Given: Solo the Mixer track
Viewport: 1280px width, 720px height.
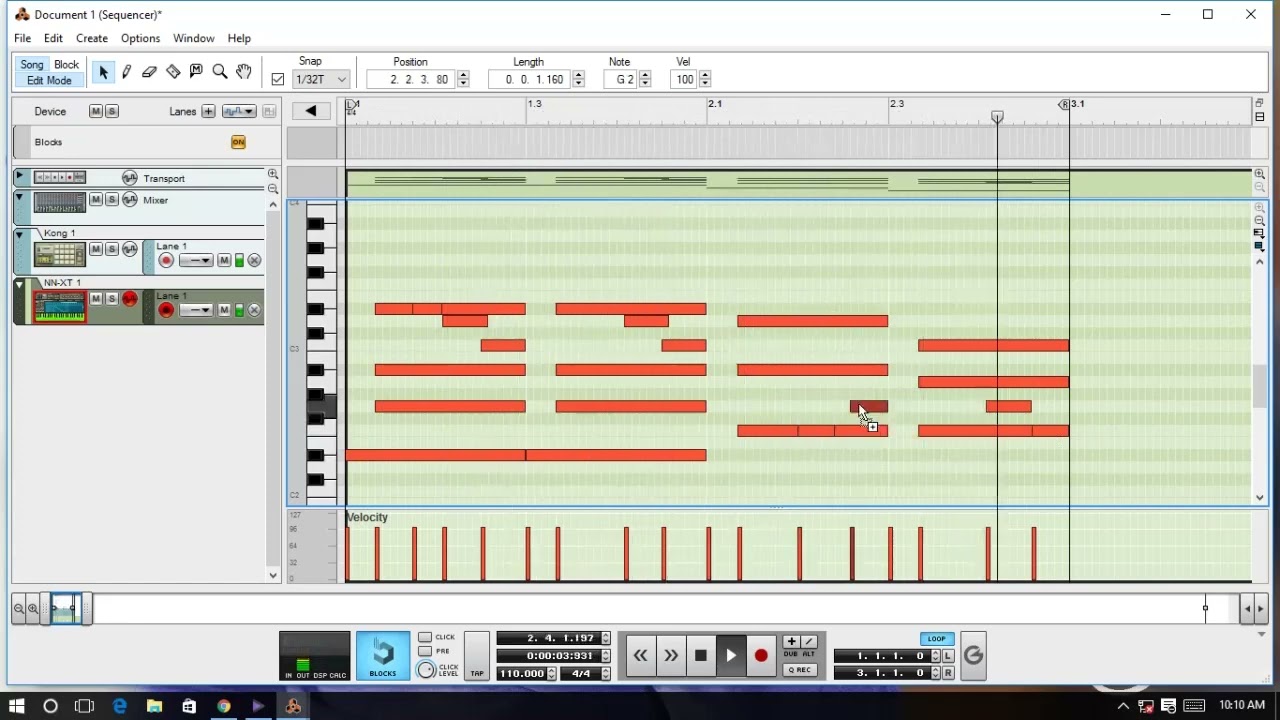Looking at the screenshot, I should pyautogui.click(x=112, y=200).
